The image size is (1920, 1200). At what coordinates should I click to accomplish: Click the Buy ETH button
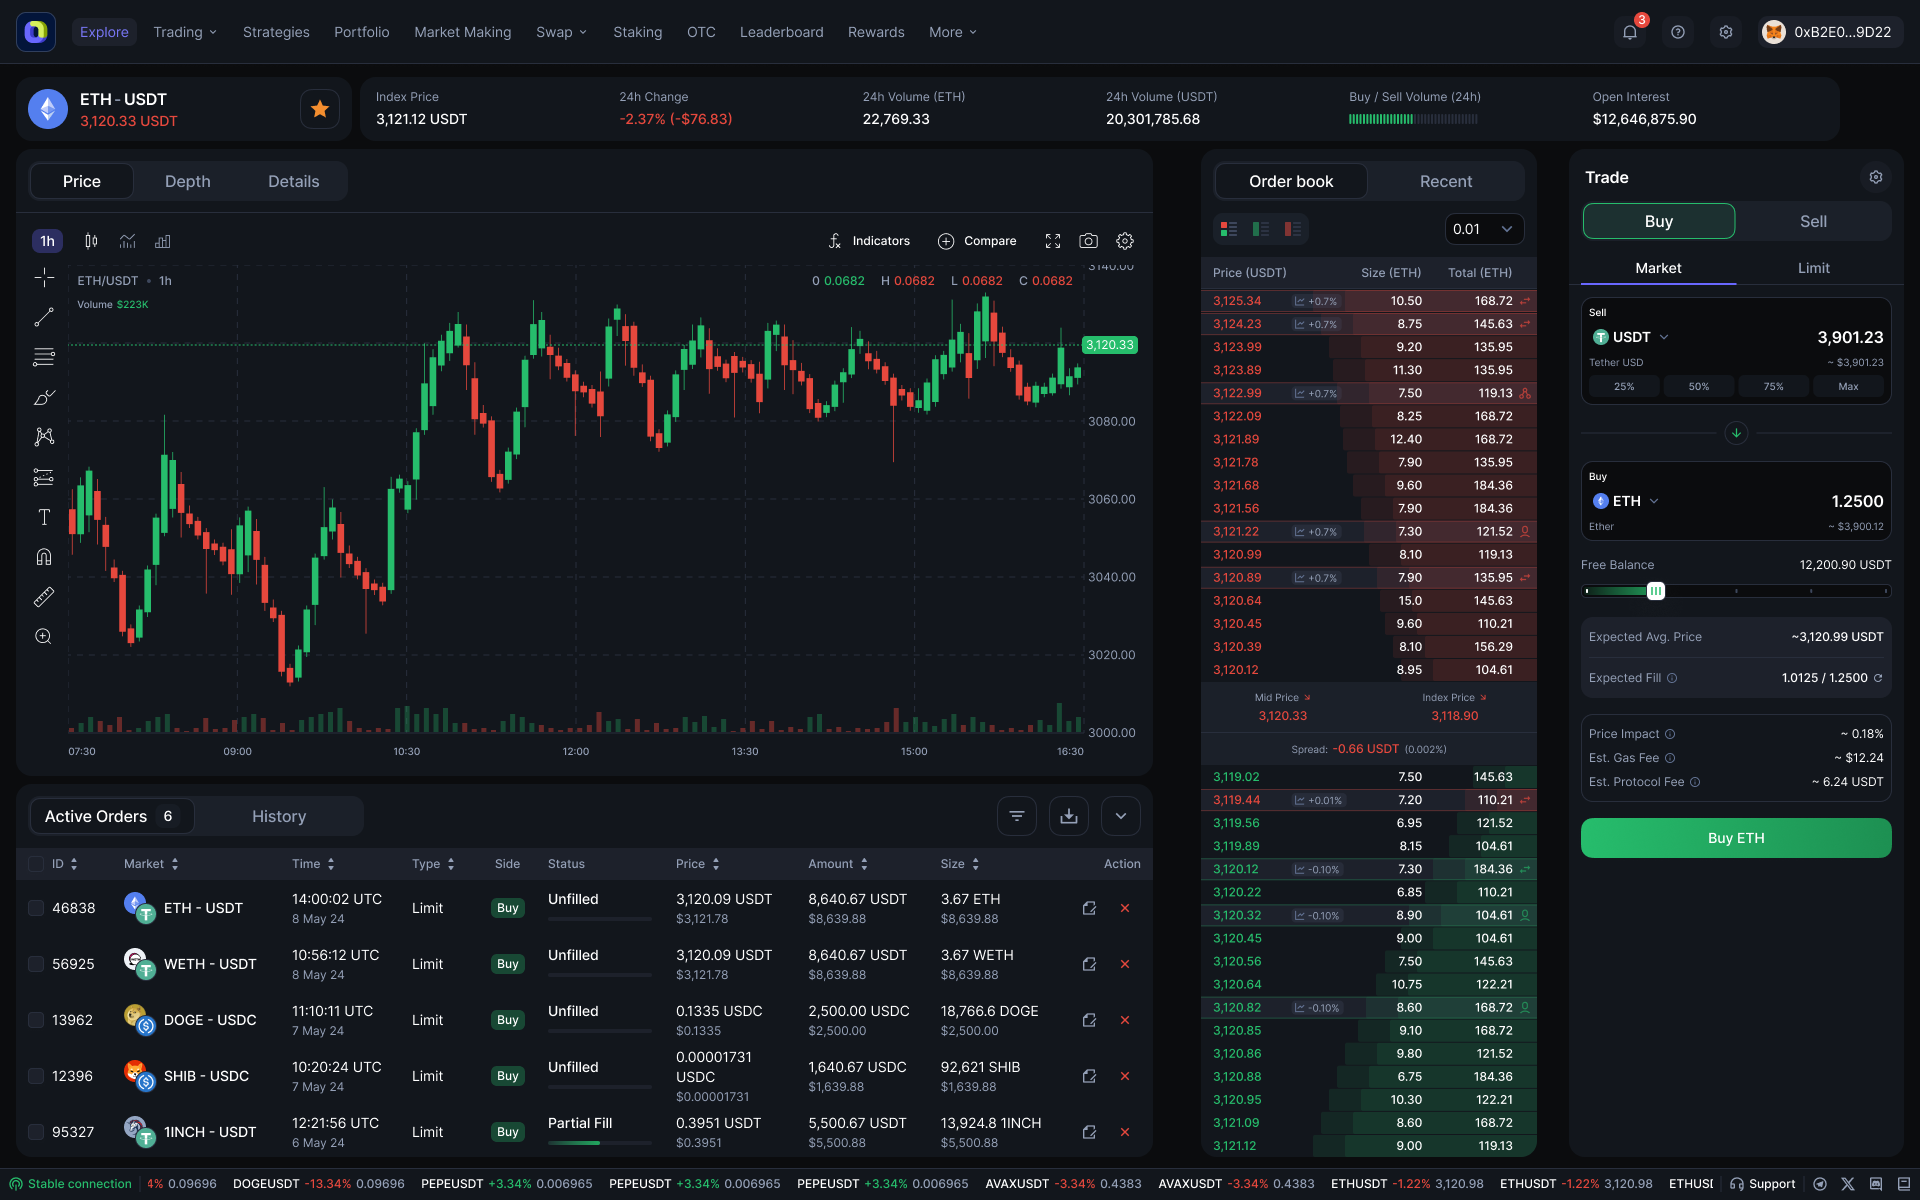(x=1735, y=838)
